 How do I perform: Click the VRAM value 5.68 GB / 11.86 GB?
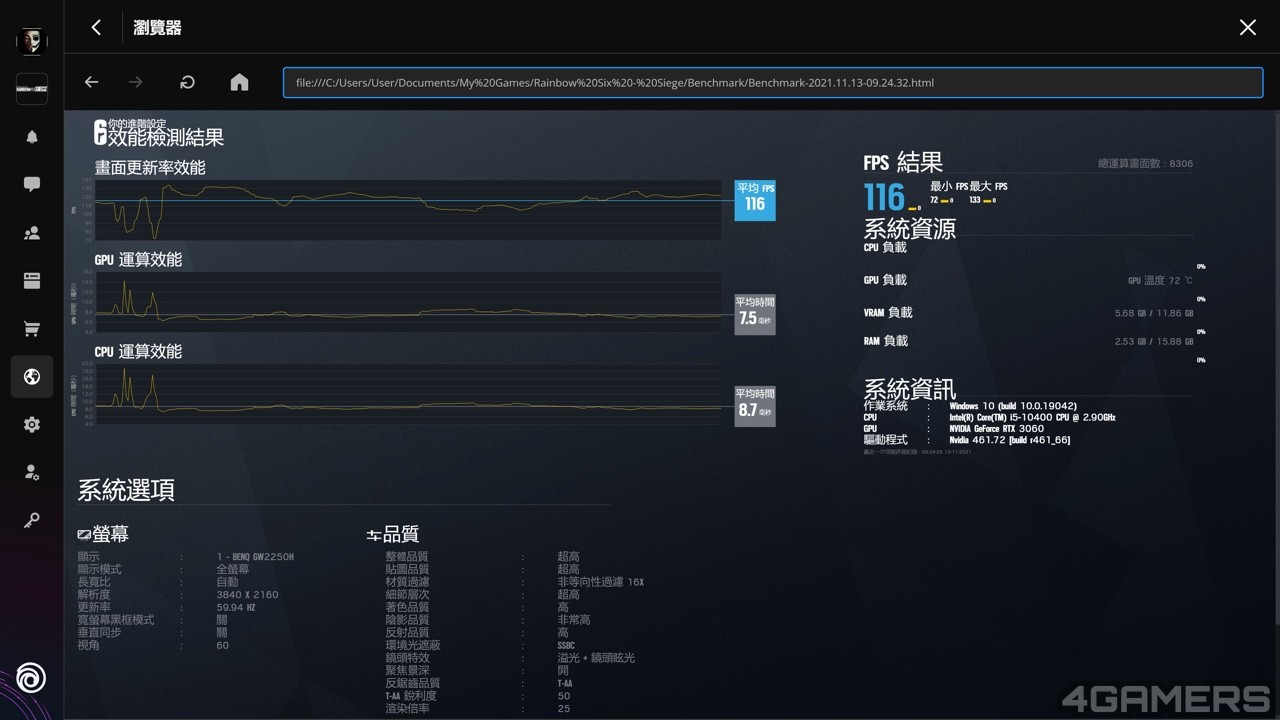pyautogui.click(x=1153, y=313)
